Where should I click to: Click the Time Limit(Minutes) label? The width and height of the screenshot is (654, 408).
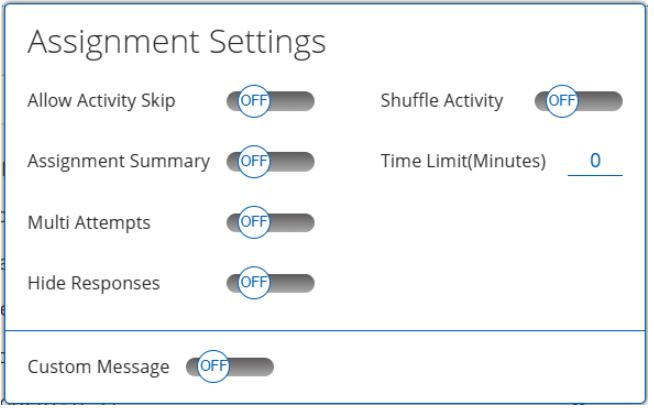pyautogui.click(x=463, y=161)
